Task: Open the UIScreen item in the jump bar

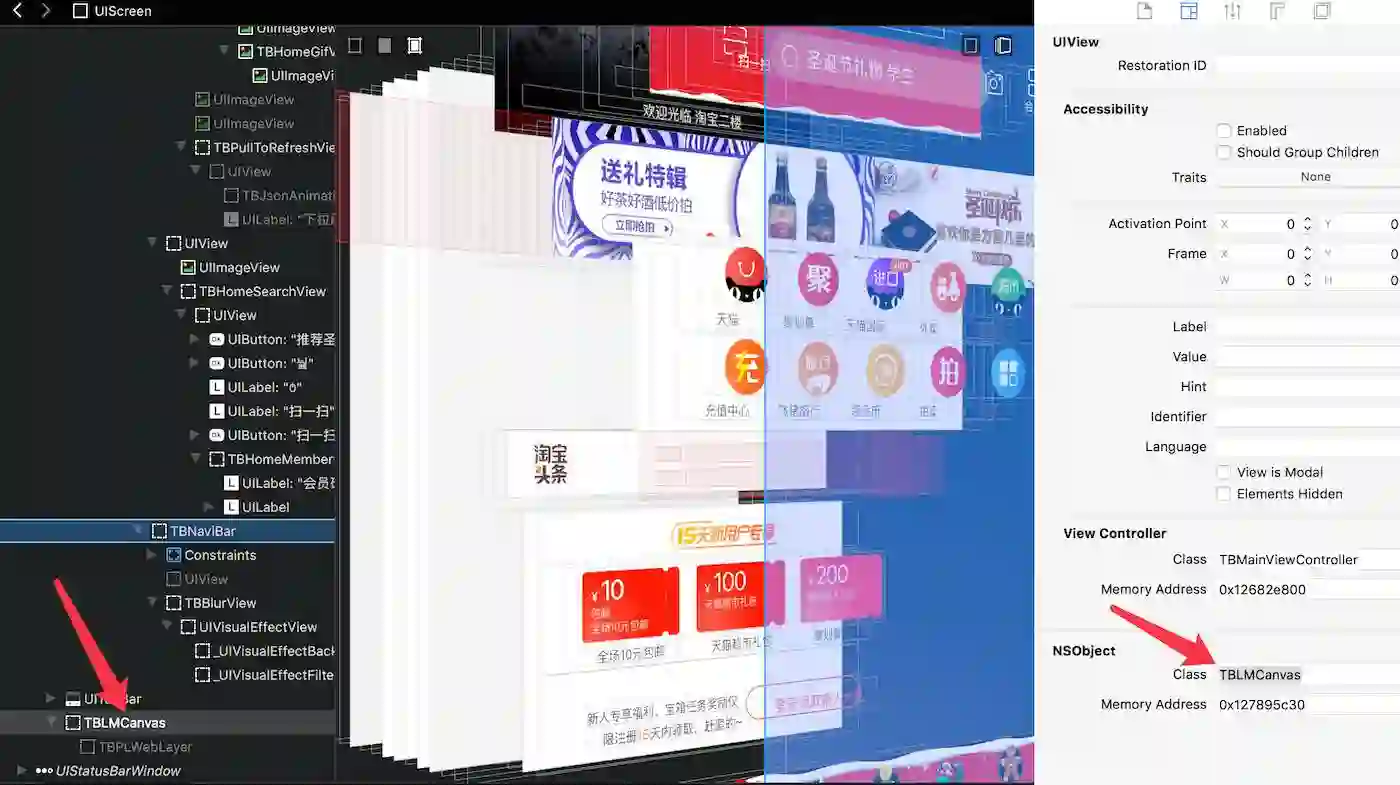Action: point(113,11)
